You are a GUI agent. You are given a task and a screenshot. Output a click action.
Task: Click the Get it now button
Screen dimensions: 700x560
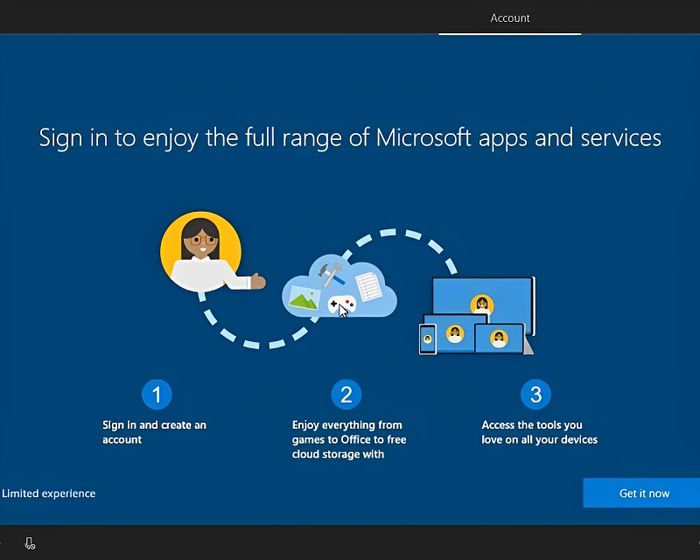pos(642,493)
